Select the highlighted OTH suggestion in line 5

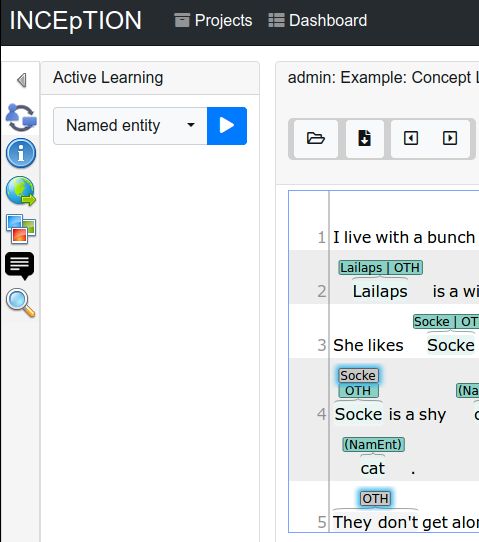click(375, 499)
